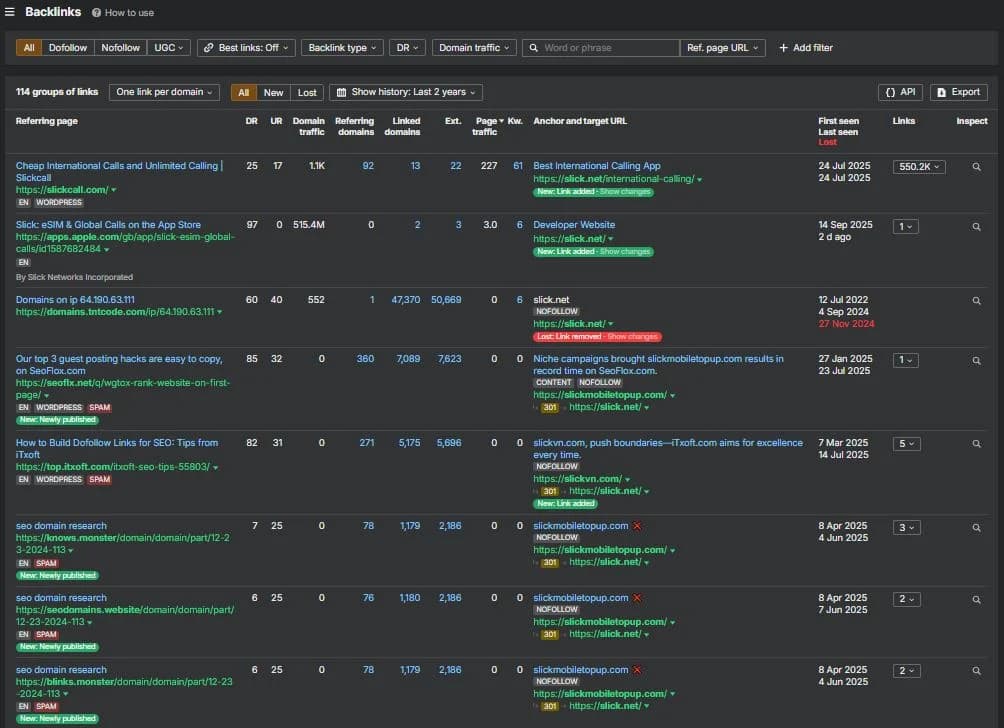1004x728 pixels.
Task: Expand the slickcall.com URL dropdown arrow
Action: (114, 190)
